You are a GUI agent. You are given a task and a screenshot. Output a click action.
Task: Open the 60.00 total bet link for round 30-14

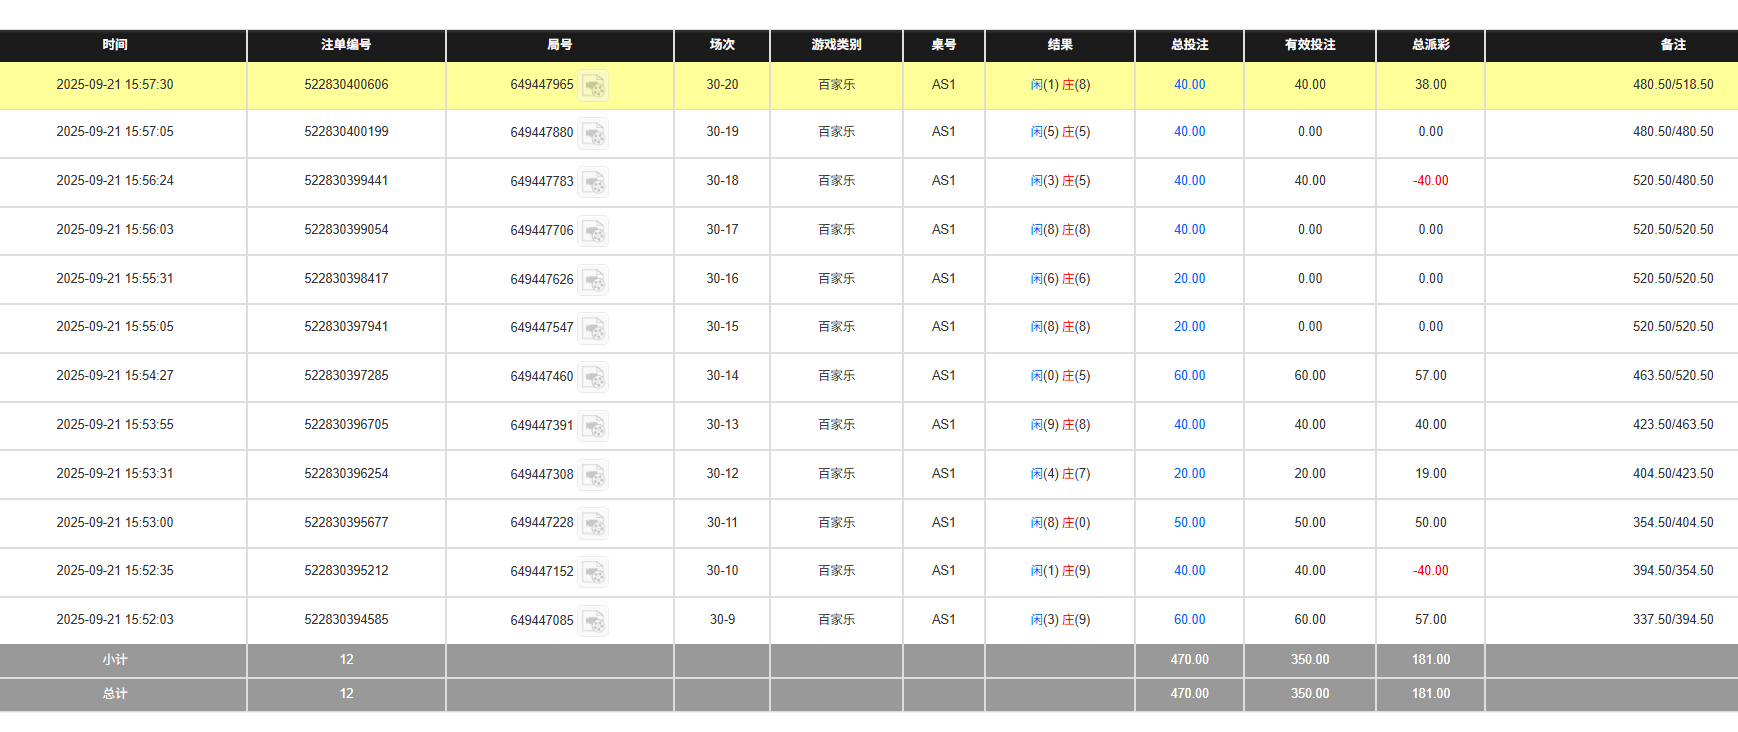pos(1189,376)
